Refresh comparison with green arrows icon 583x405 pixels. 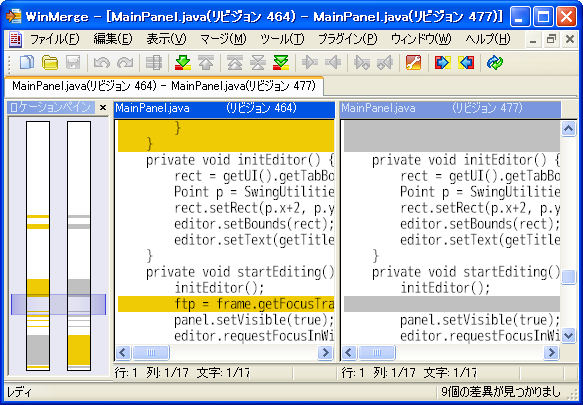(x=495, y=62)
